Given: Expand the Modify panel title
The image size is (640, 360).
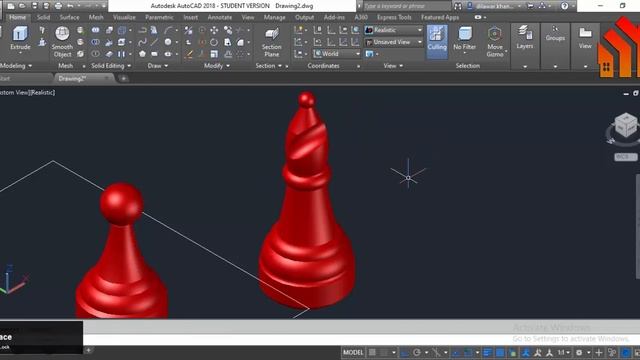Looking at the screenshot, I should tap(216, 66).
